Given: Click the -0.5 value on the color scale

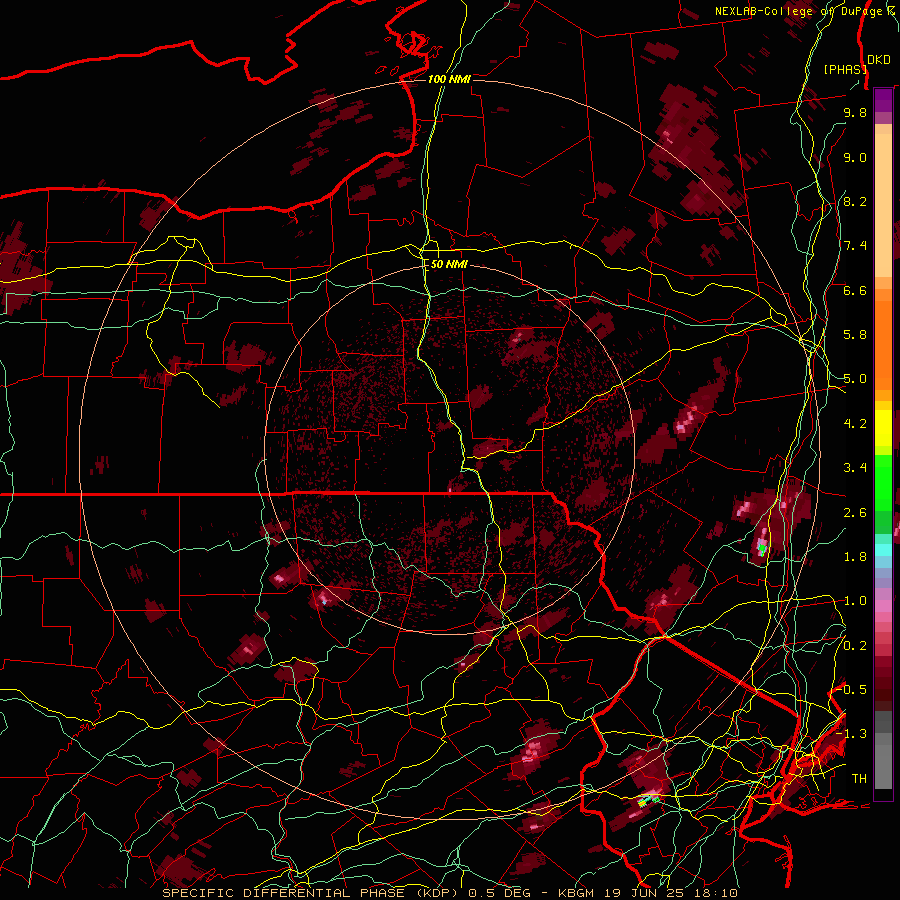Looking at the screenshot, I should click(x=852, y=689).
